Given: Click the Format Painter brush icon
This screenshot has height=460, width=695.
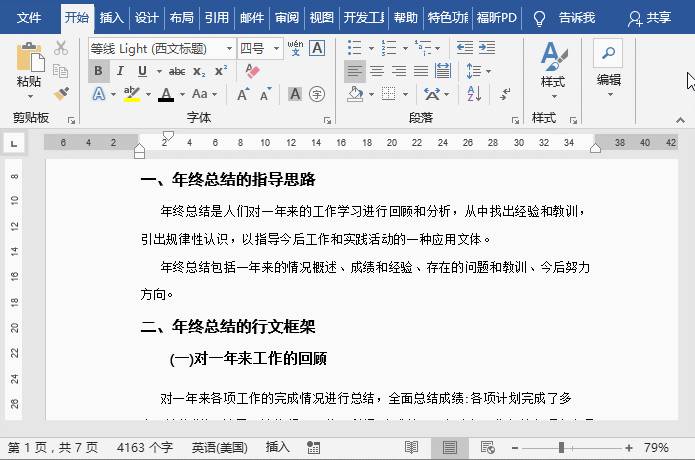Looking at the screenshot, I should click(61, 94).
